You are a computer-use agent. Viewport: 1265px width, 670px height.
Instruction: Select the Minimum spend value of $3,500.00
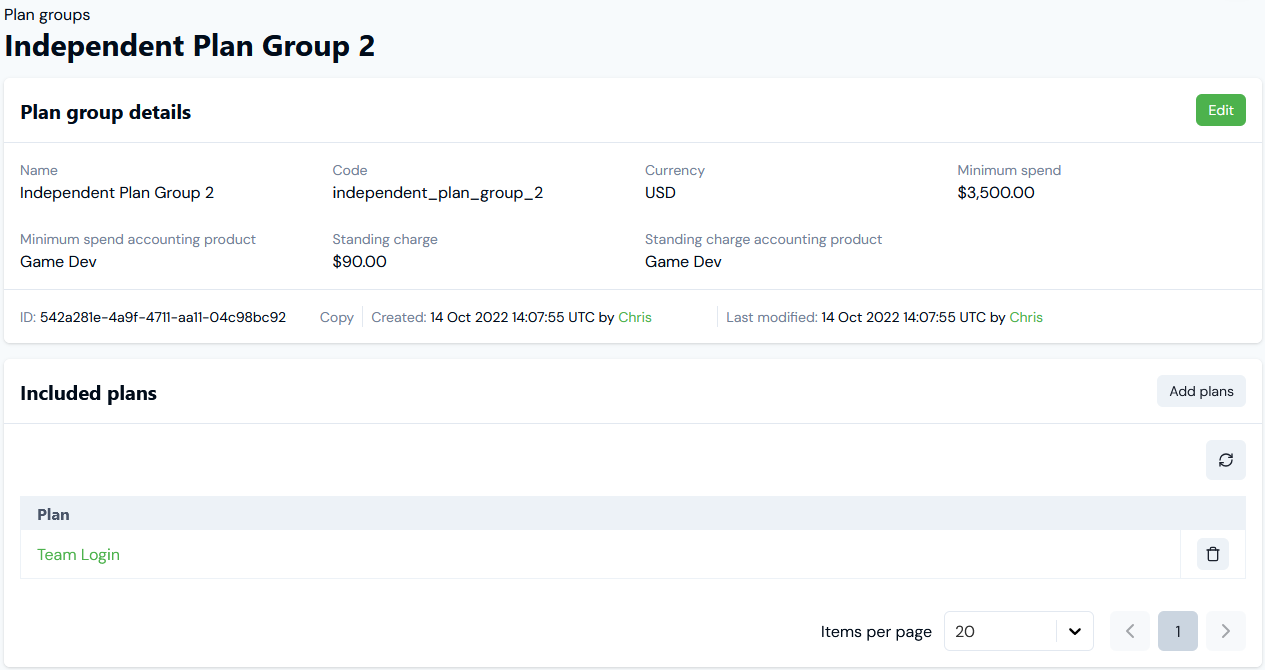point(996,192)
